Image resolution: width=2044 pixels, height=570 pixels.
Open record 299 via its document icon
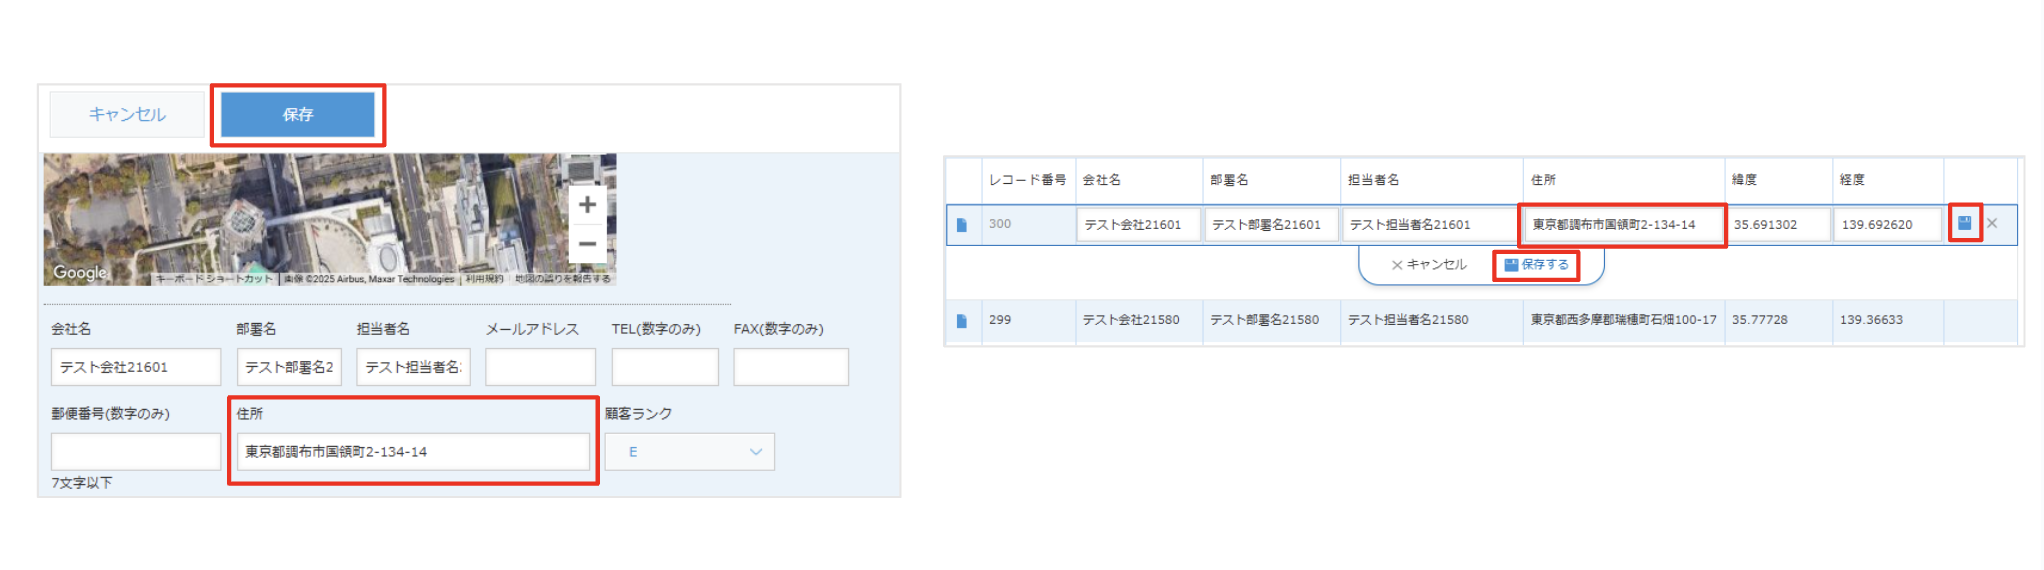962,321
